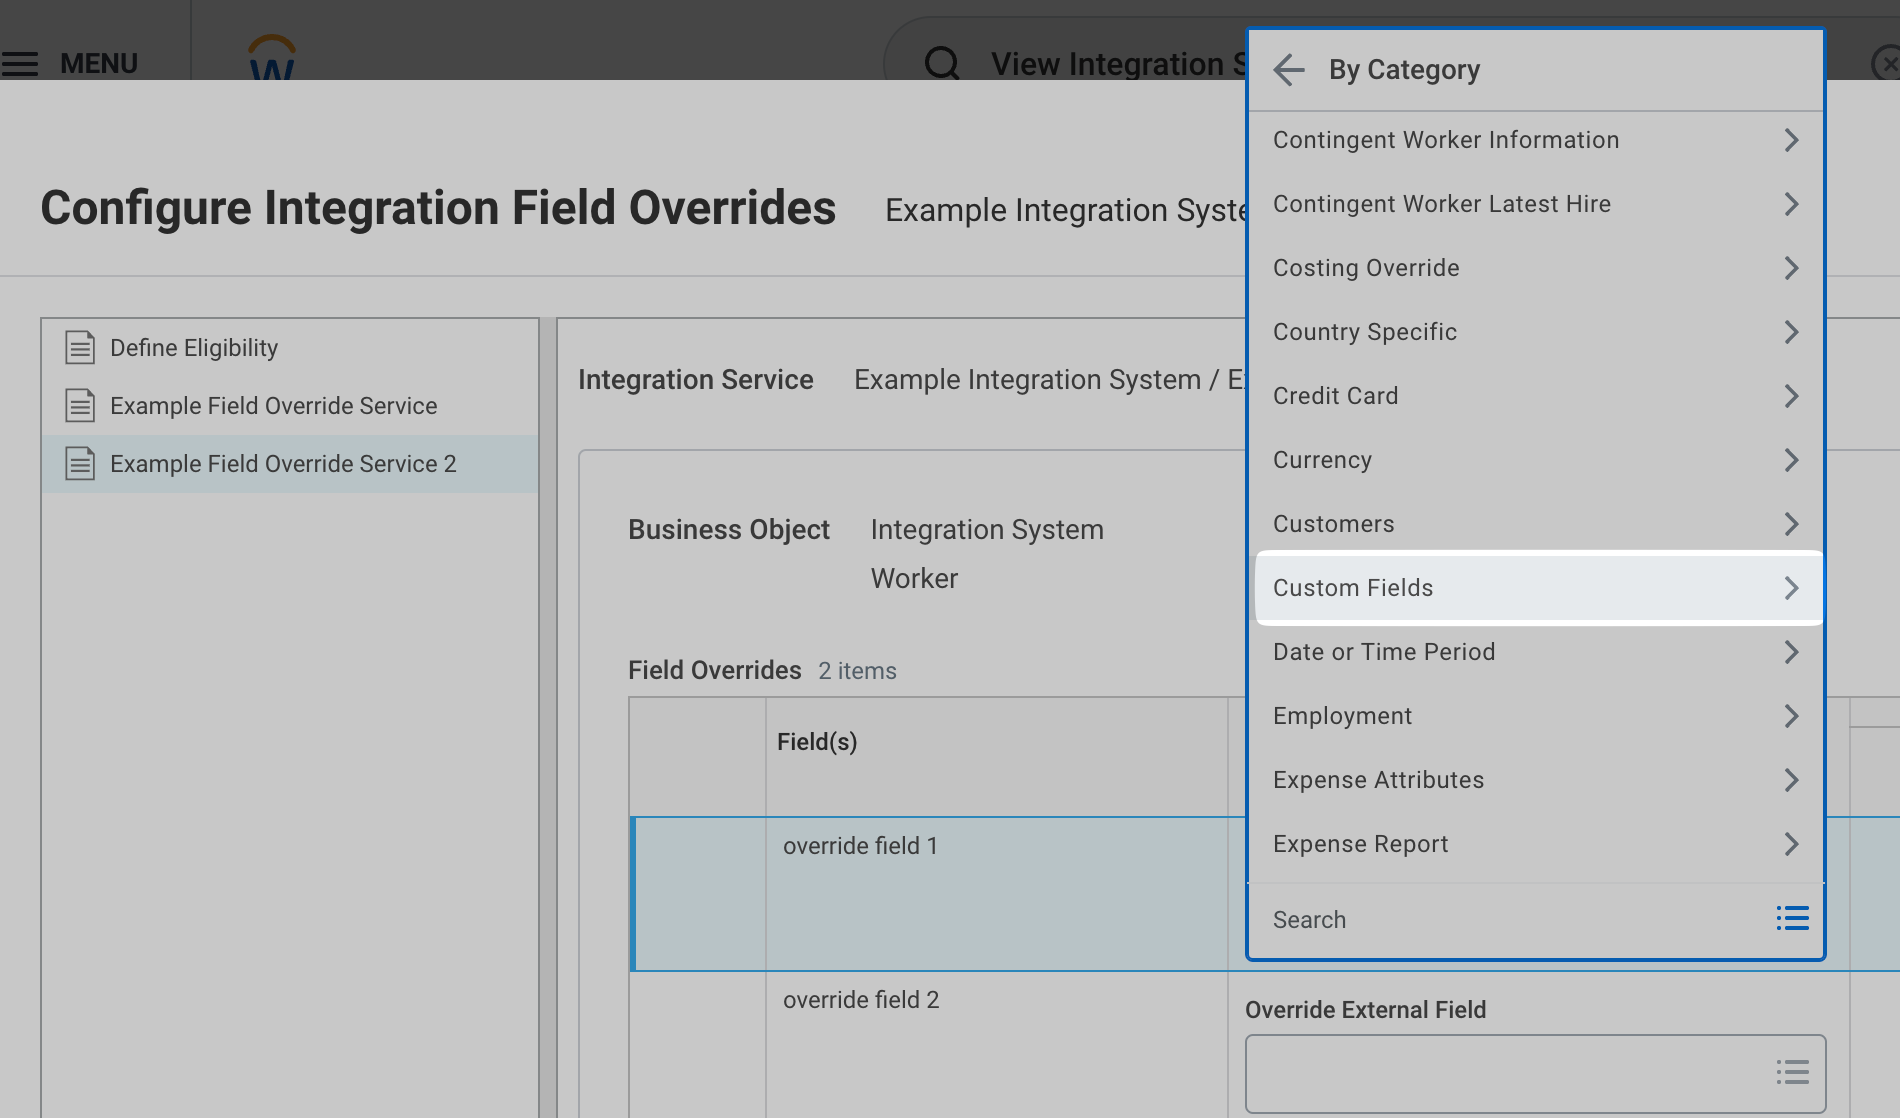Open the Override External Field prompt icon
The height and width of the screenshot is (1118, 1900).
pyautogui.click(x=1792, y=1073)
